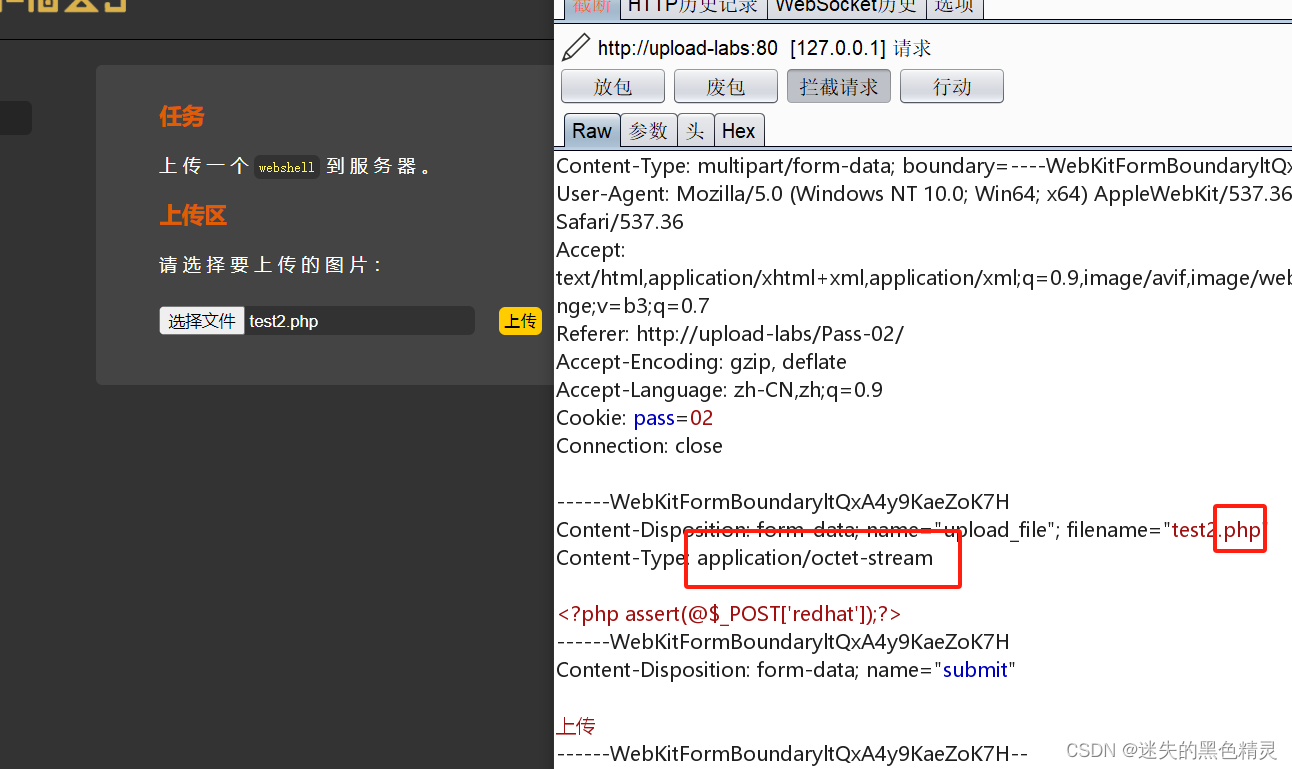Switch to the 参数 params tab
Screen dimensions: 1292x769
[x=648, y=131]
